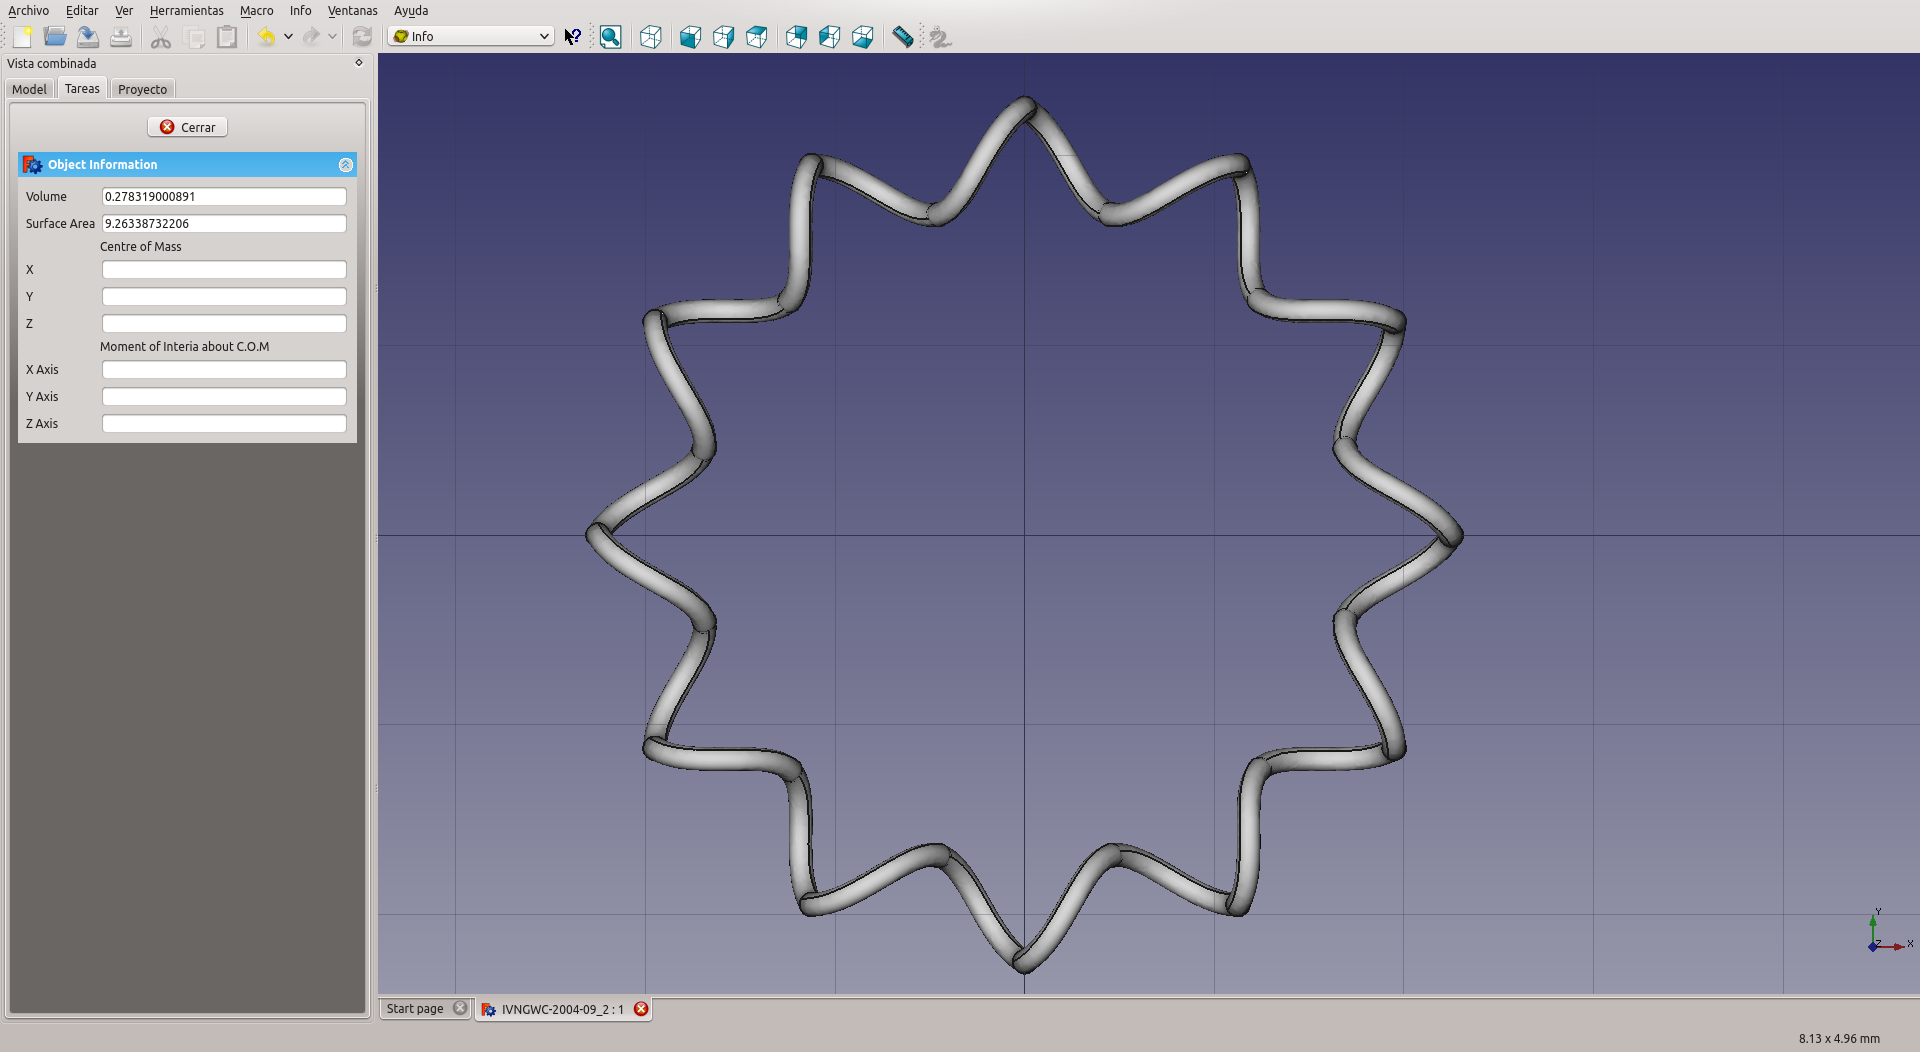This screenshot has width=1920, height=1052.
Task: Open the Info menu
Action: 301,10
